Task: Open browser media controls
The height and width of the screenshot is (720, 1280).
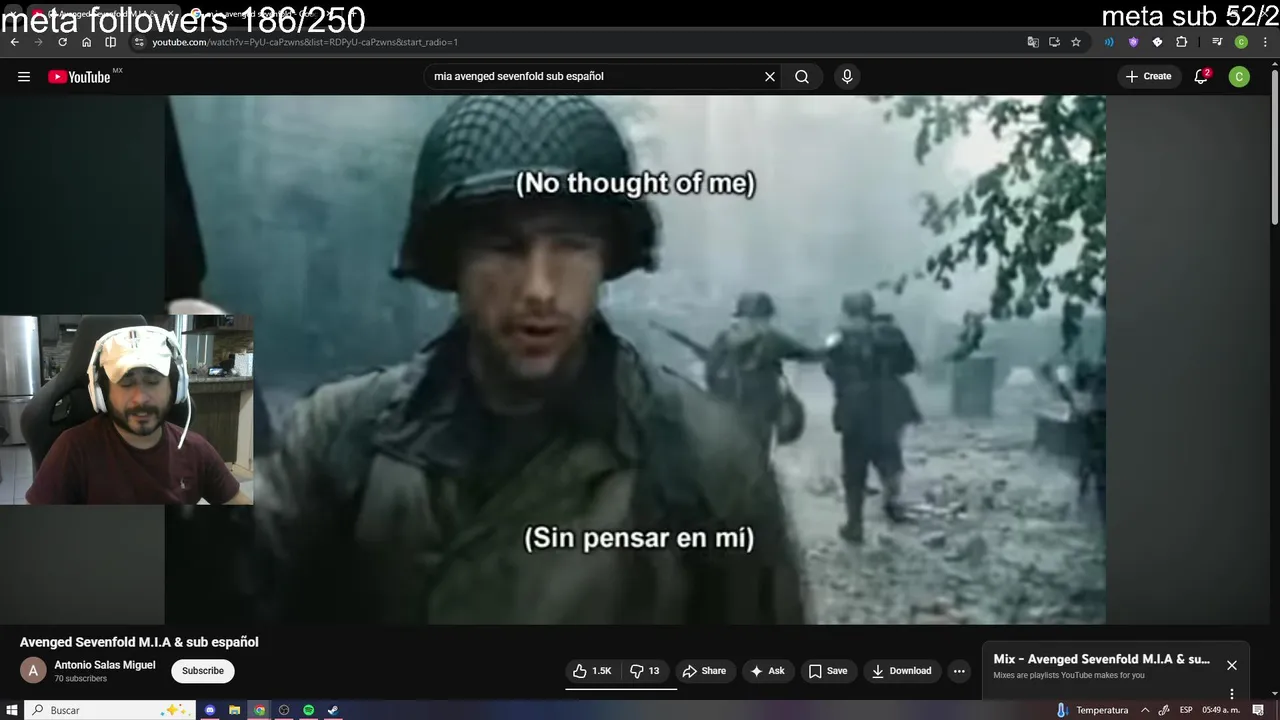Action: tap(1217, 42)
